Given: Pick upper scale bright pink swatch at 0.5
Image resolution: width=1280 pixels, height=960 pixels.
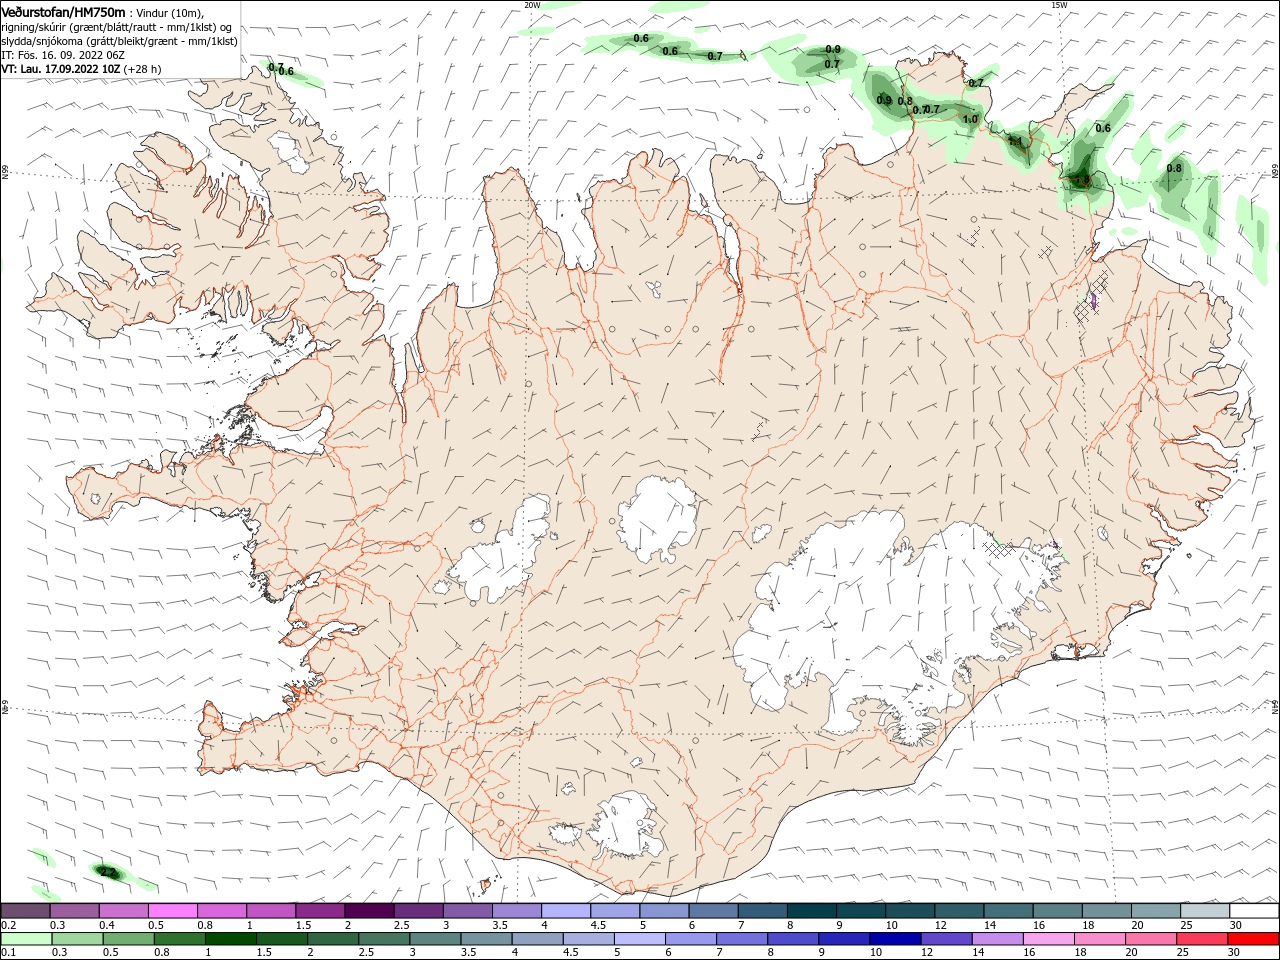Looking at the screenshot, I should click(x=173, y=911).
